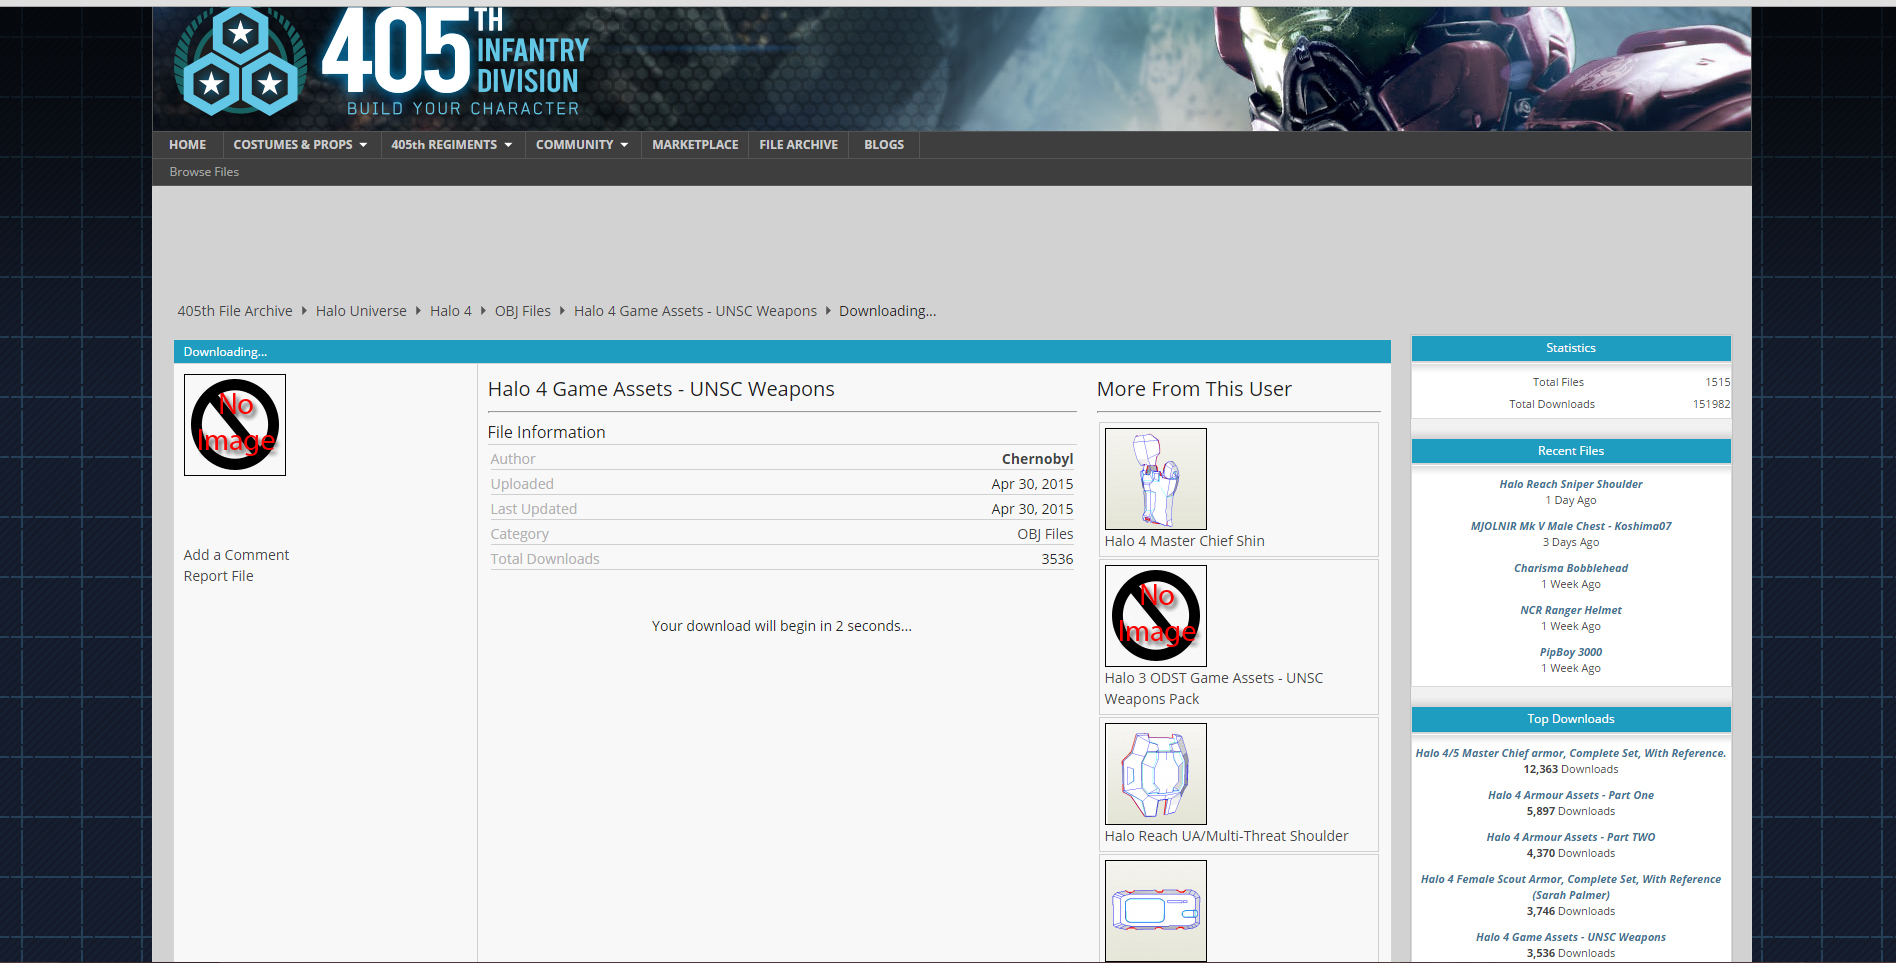Open the BLOGS menu item
Screen dimensions: 1896x963
tap(884, 145)
